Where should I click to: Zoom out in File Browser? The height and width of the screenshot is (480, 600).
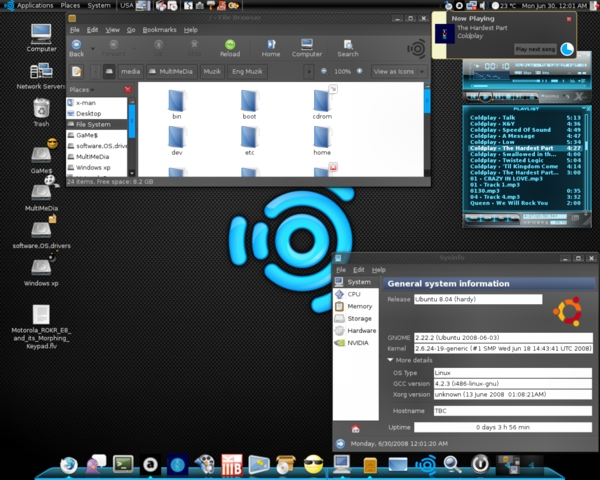324,71
